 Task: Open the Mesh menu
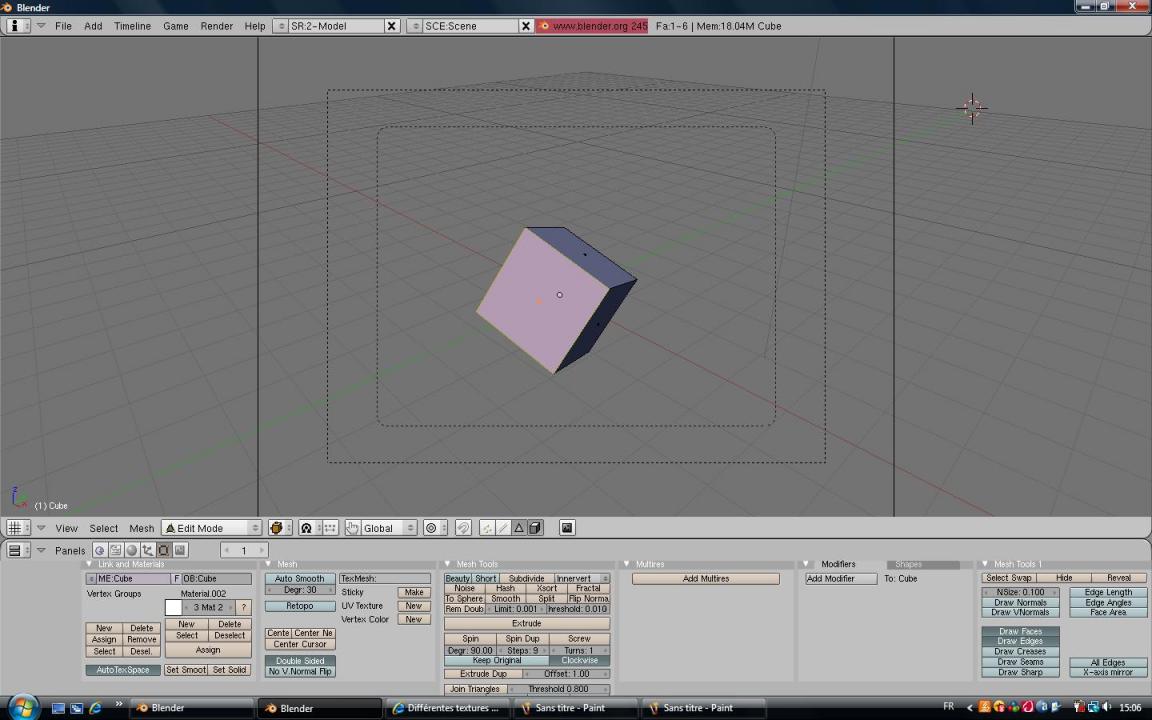pos(141,528)
